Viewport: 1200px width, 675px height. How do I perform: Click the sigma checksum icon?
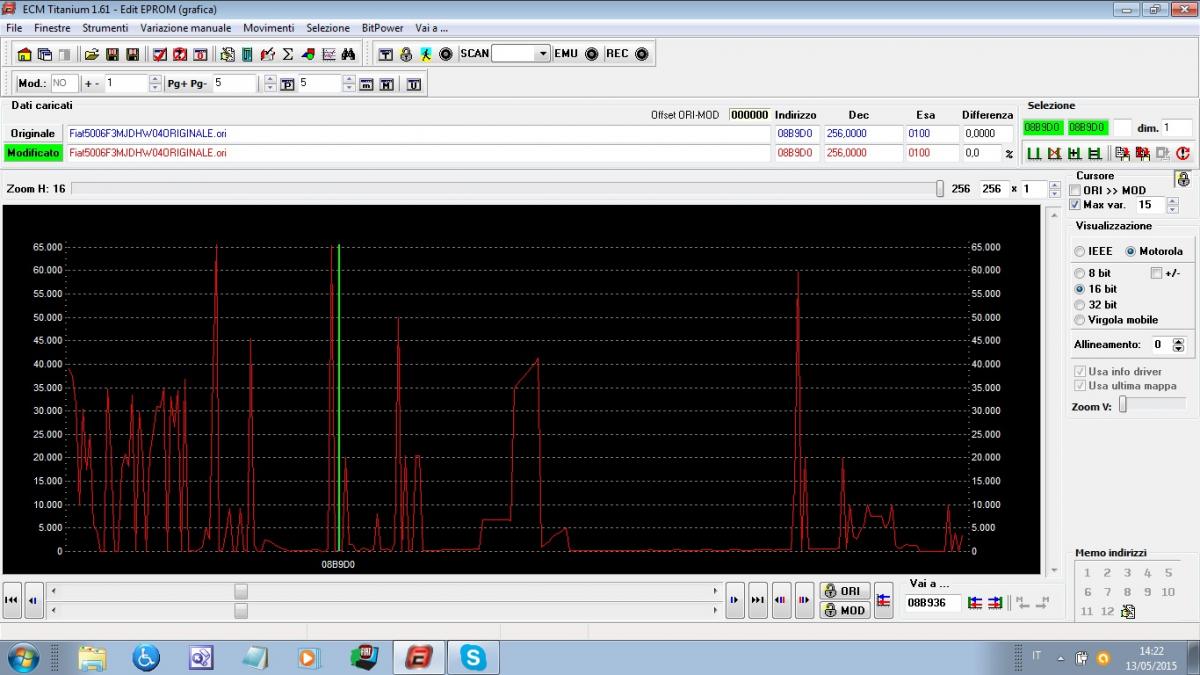coord(288,54)
